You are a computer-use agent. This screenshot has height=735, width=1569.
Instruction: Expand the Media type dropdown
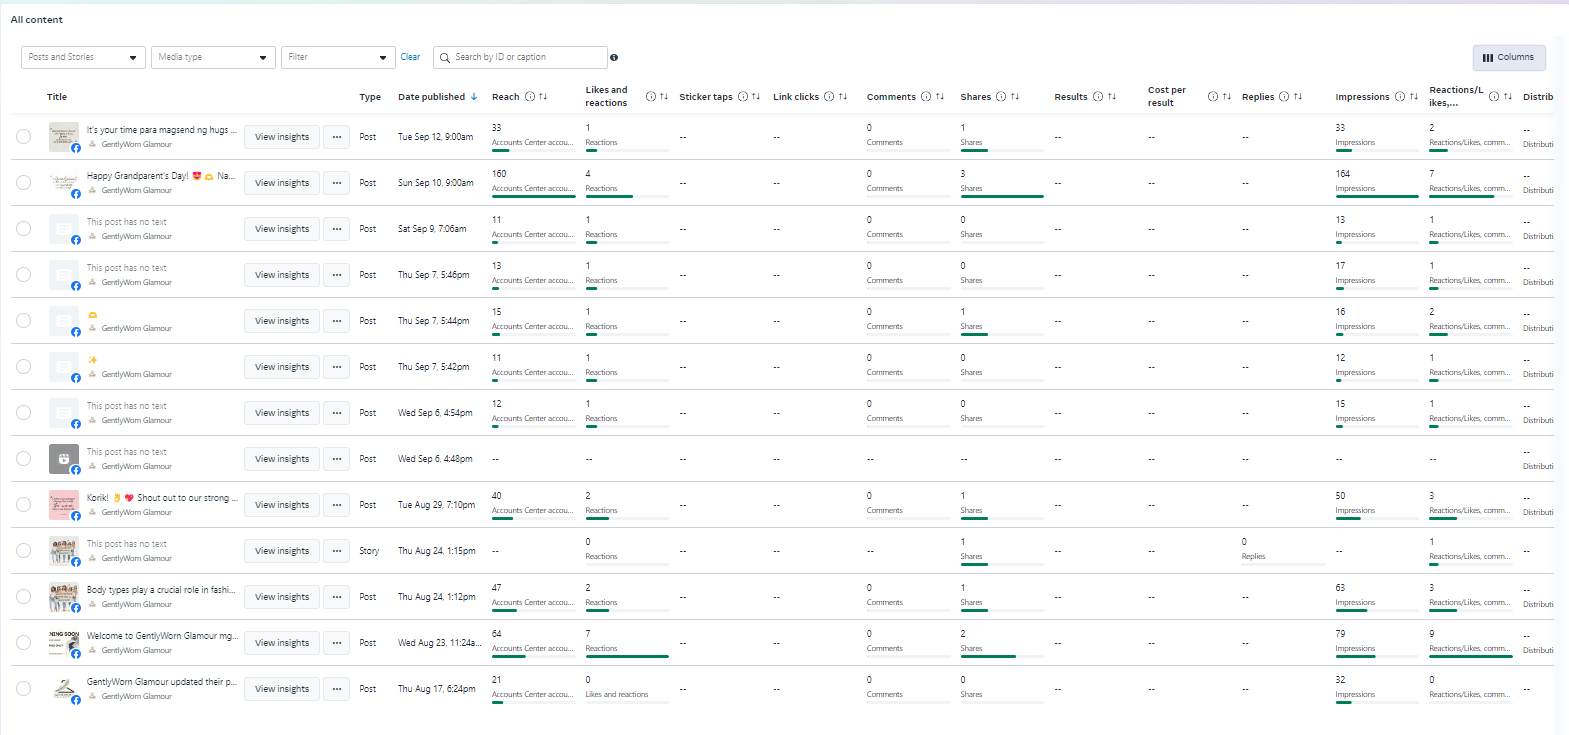[x=213, y=57]
